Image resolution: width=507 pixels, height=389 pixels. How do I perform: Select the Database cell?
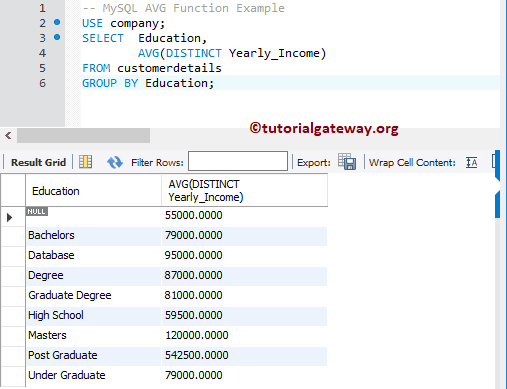(x=93, y=256)
